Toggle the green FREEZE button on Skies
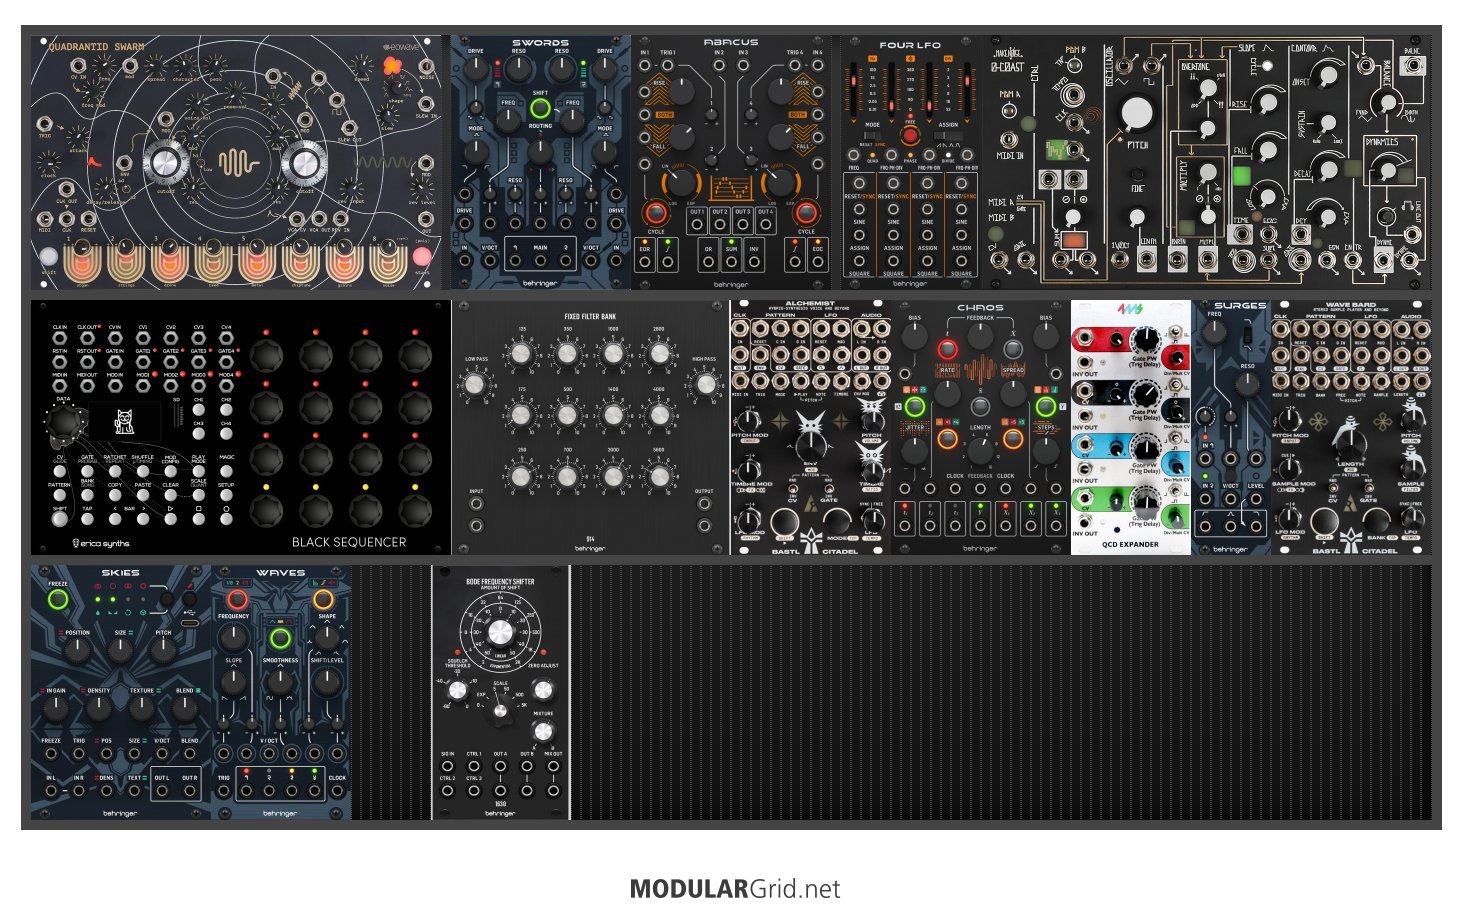 pyautogui.click(x=58, y=600)
